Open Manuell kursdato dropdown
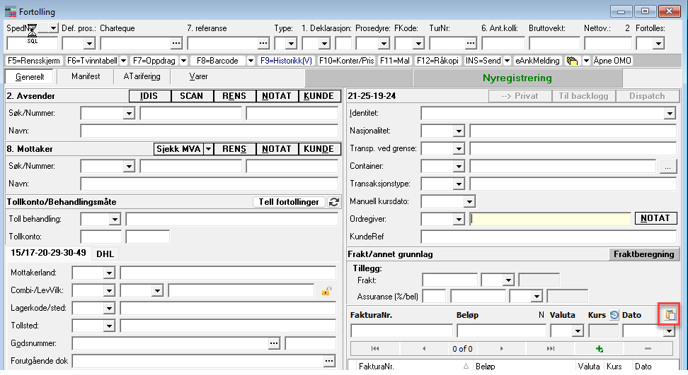This screenshot has height=375, width=688. 469,202
